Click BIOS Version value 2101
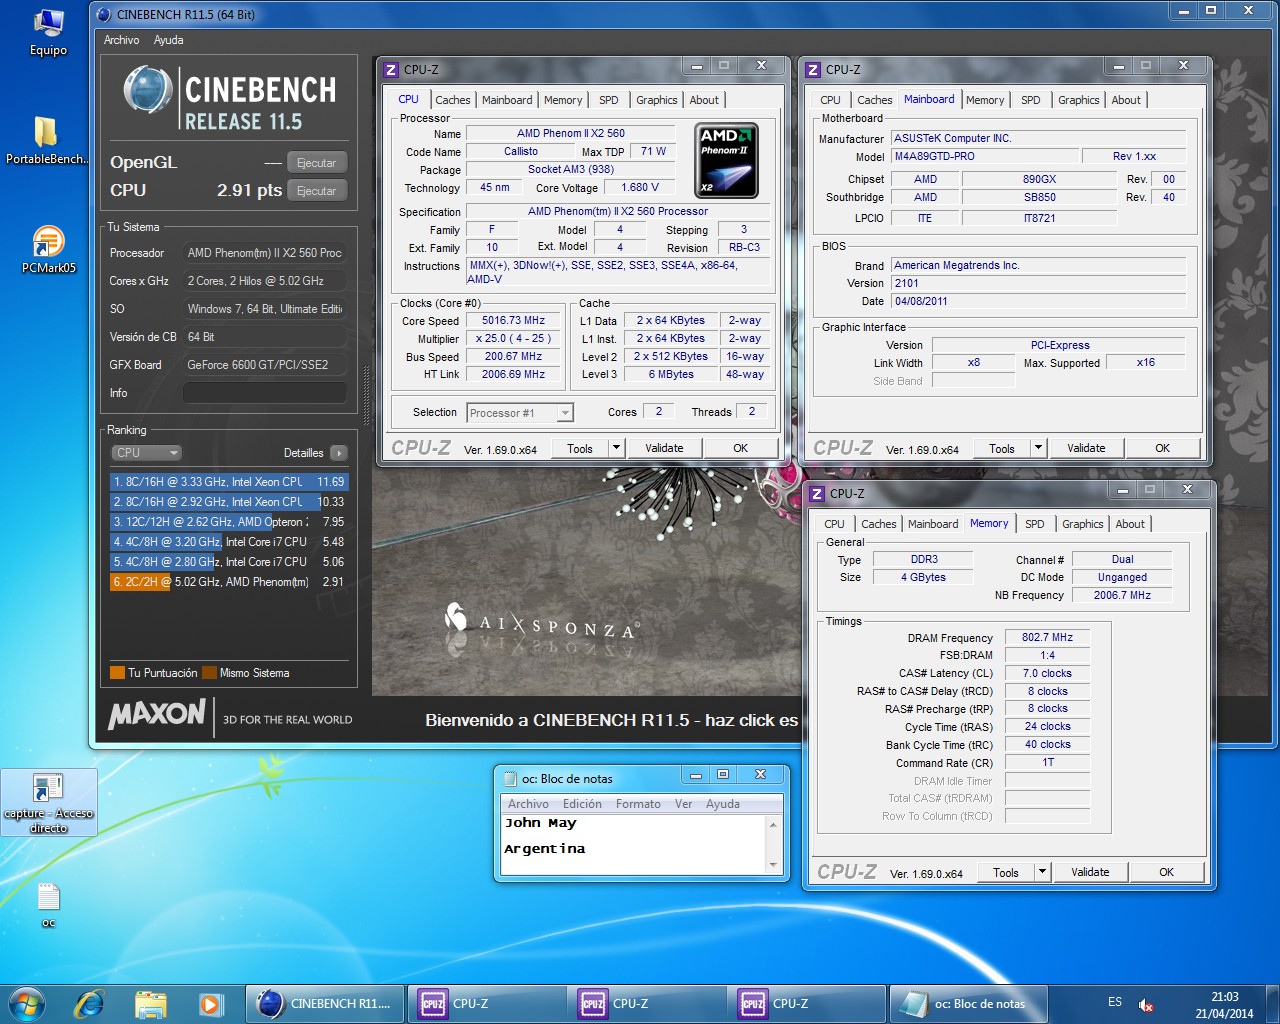Image resolution: width=1280 pixels, height=1024 pixels. 1039,283
